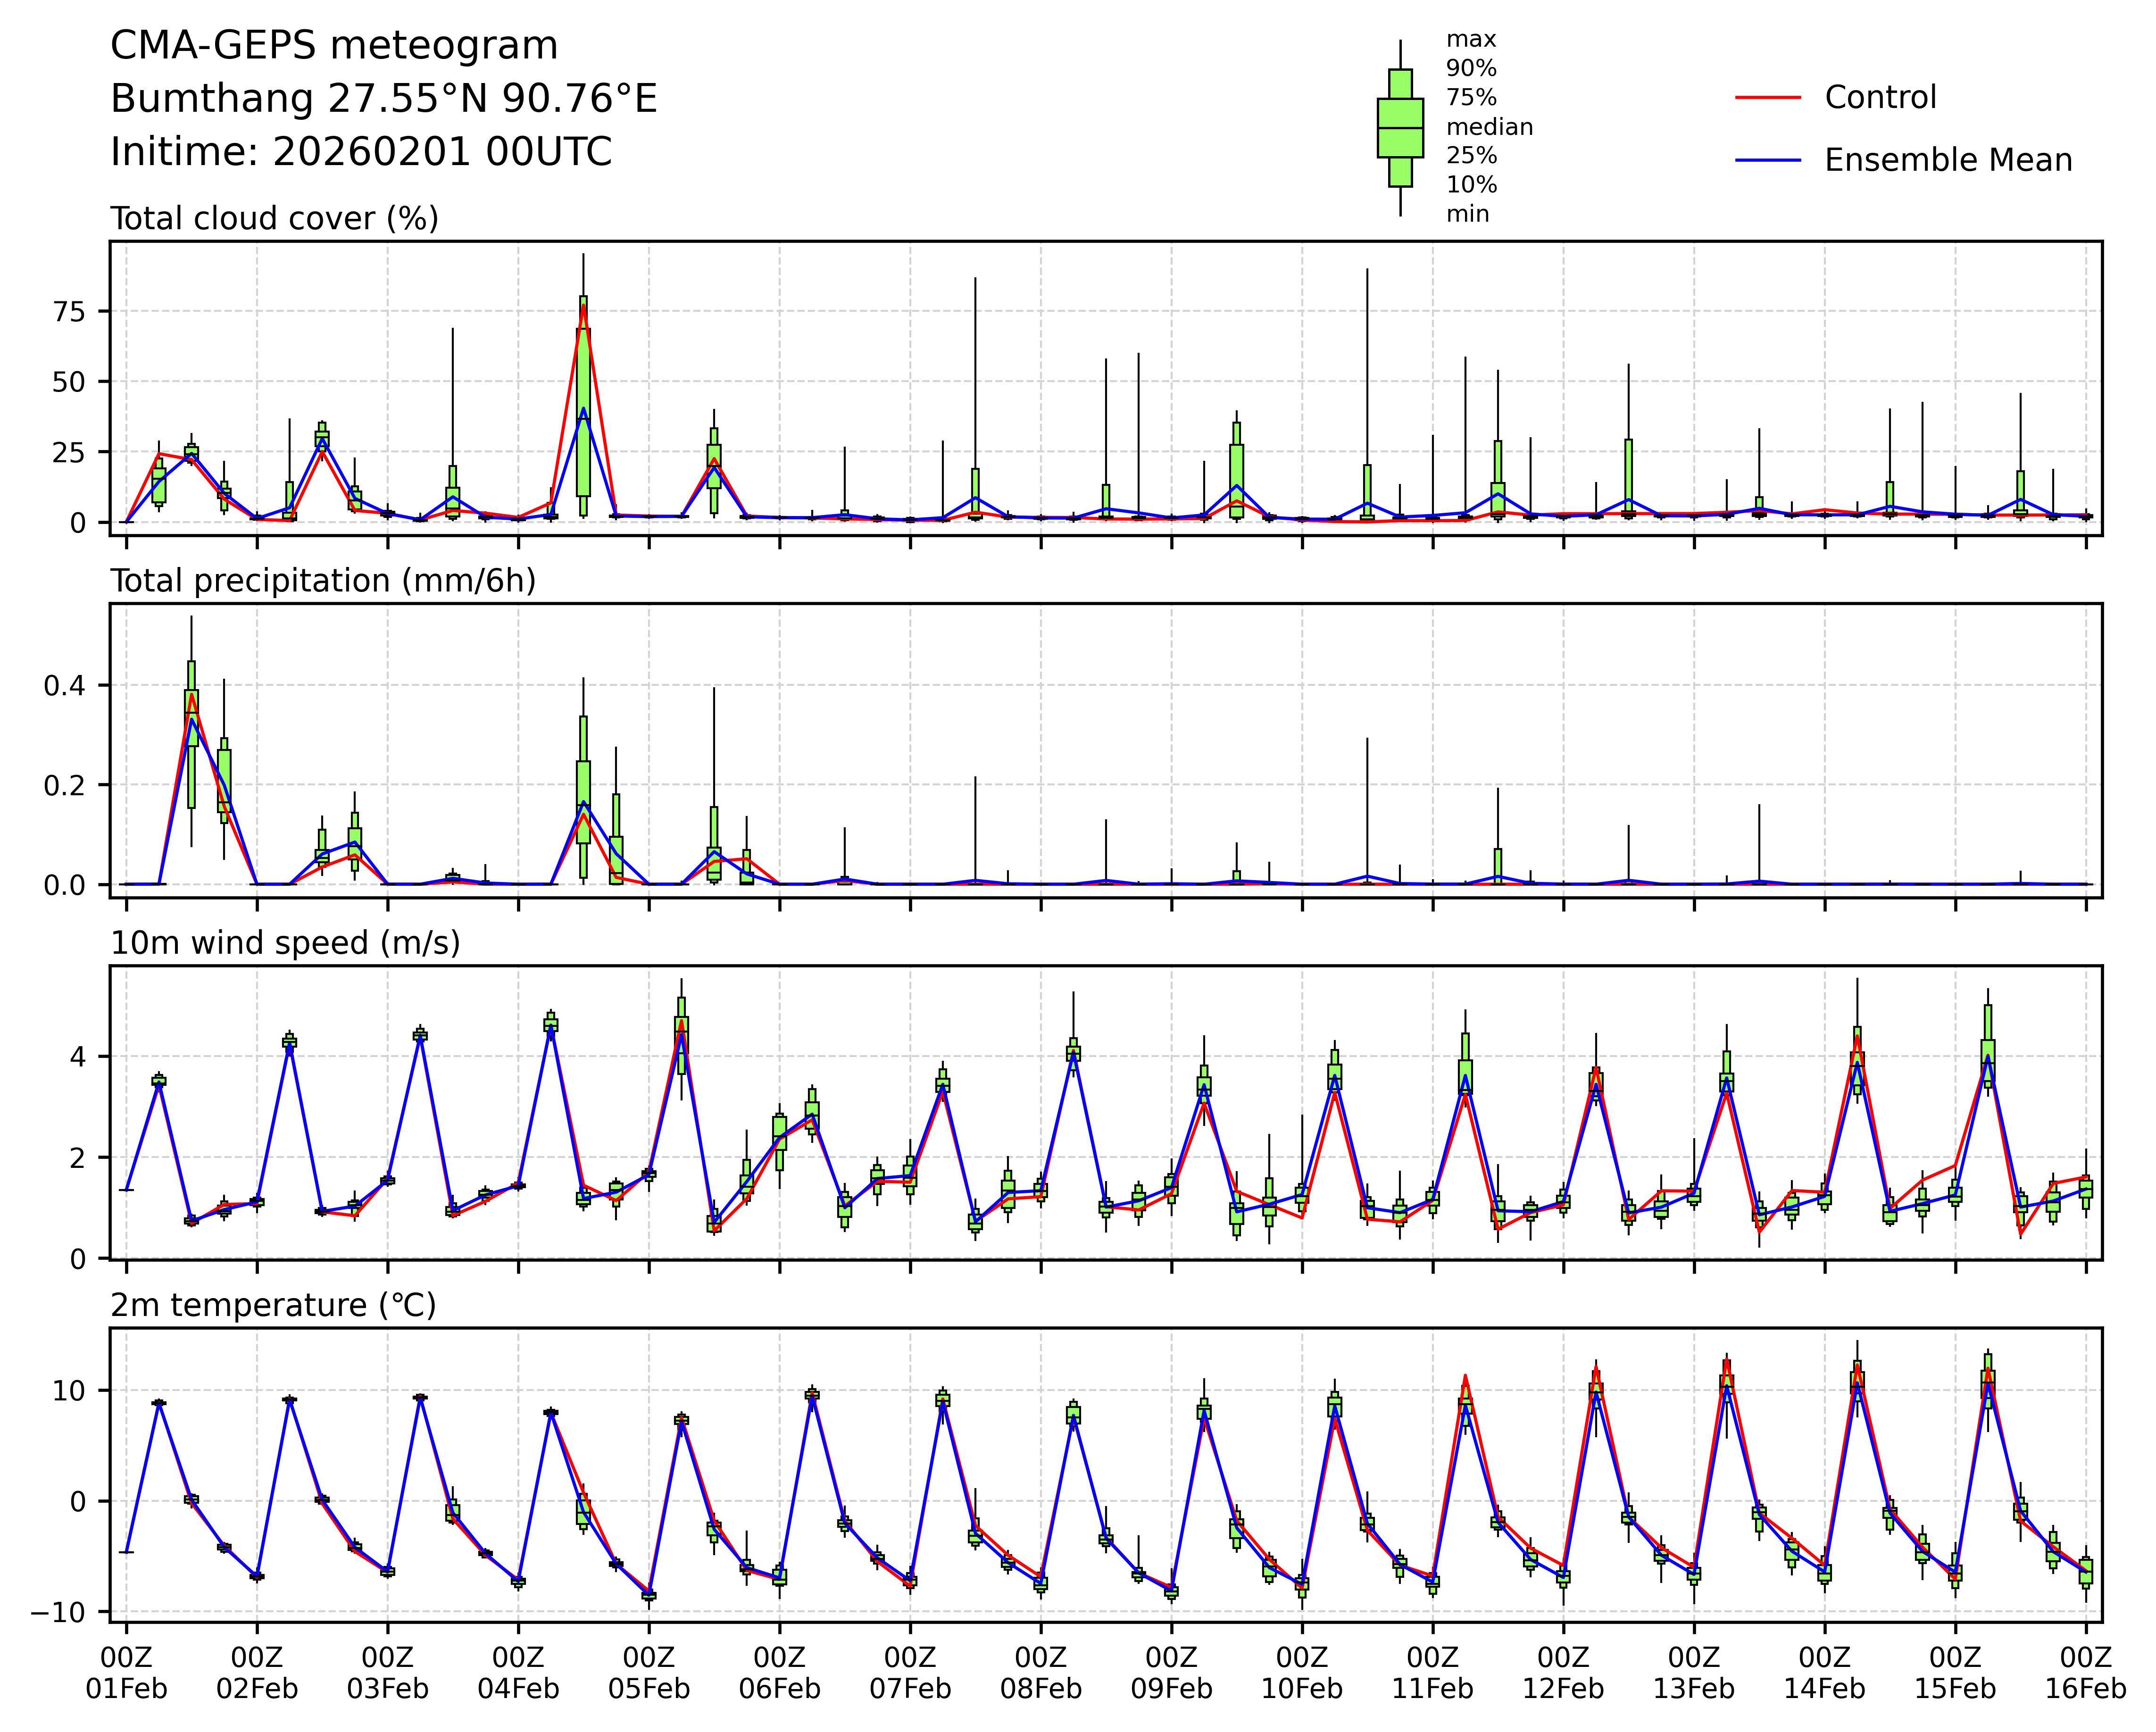Click the Initime 20260201 00UTC text
The width and height of the screenshot is (2156, 1732).
pos(361,153)
